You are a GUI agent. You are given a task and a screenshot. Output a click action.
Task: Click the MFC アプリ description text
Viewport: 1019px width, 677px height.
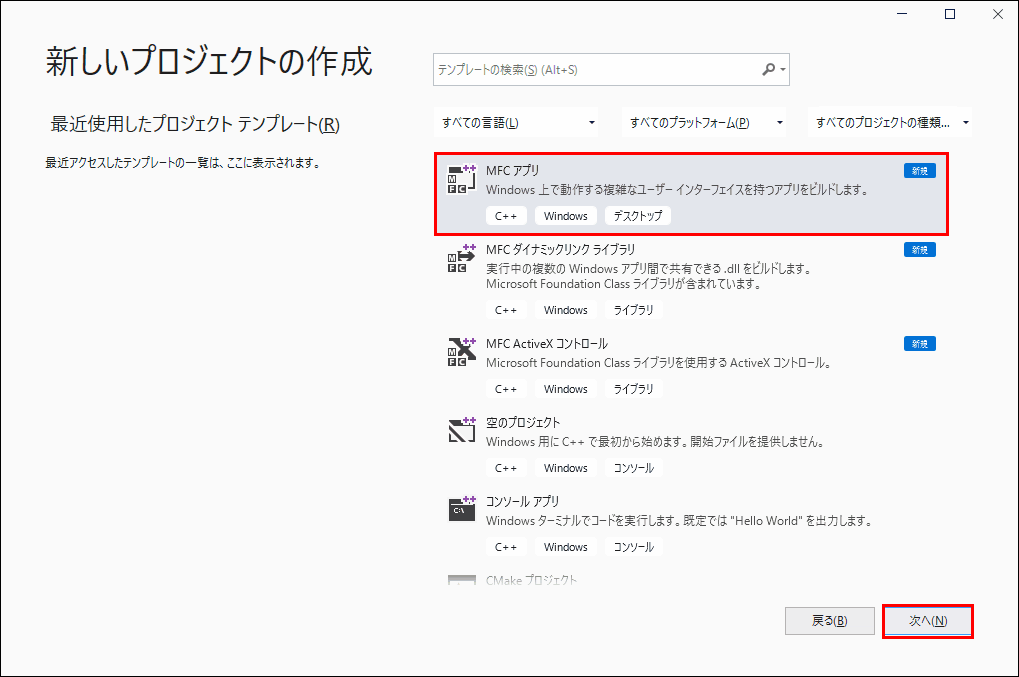[x=678, y=190]
